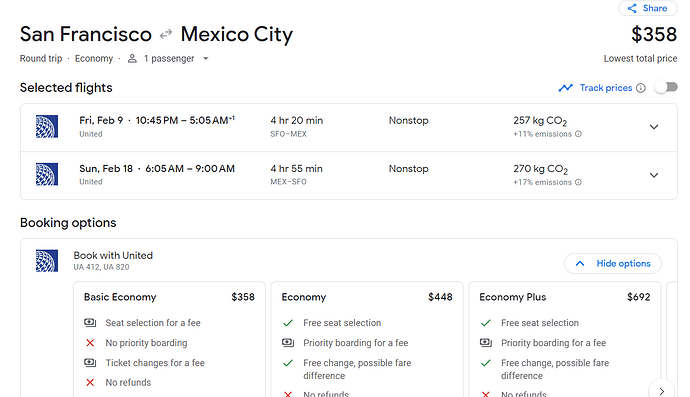Click green check beside Economy Free change
This screenshot has height=397, width=690.
[288, 363]
